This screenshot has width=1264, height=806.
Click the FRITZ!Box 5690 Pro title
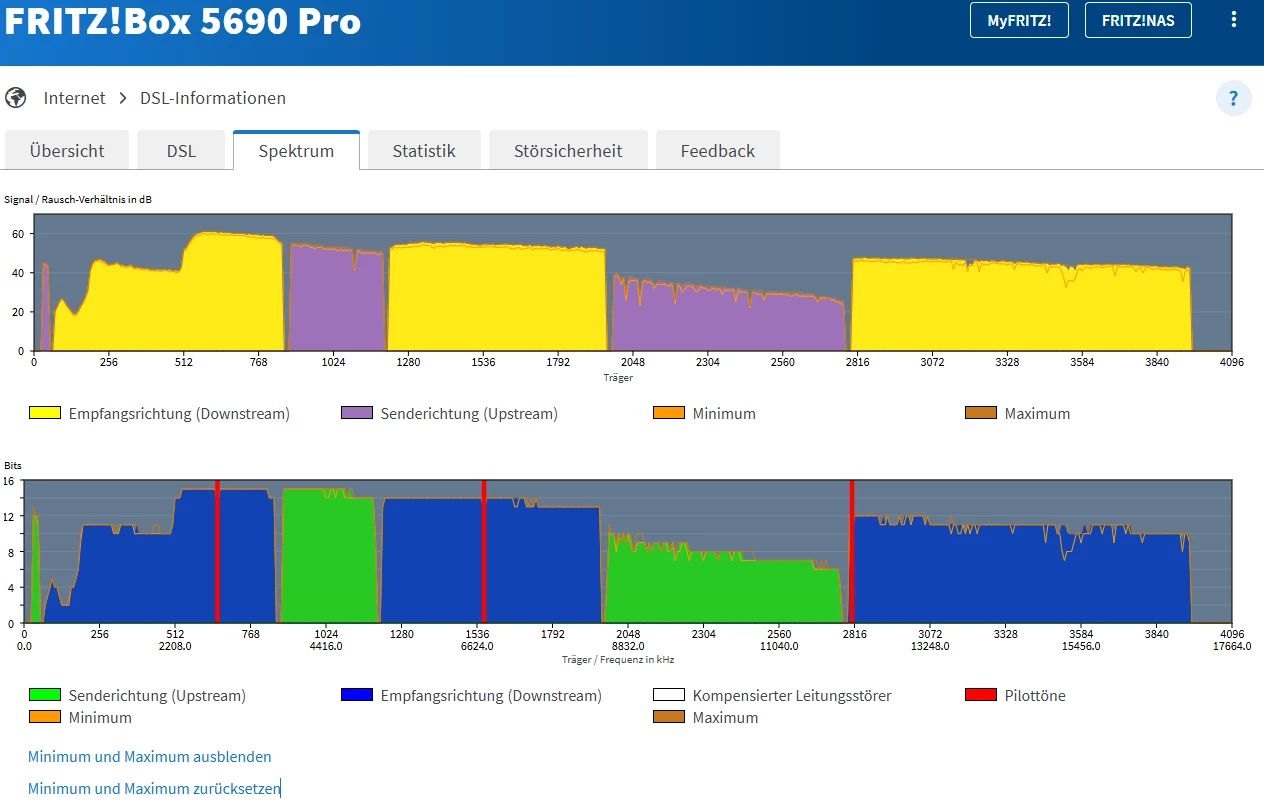coord(182,22)
